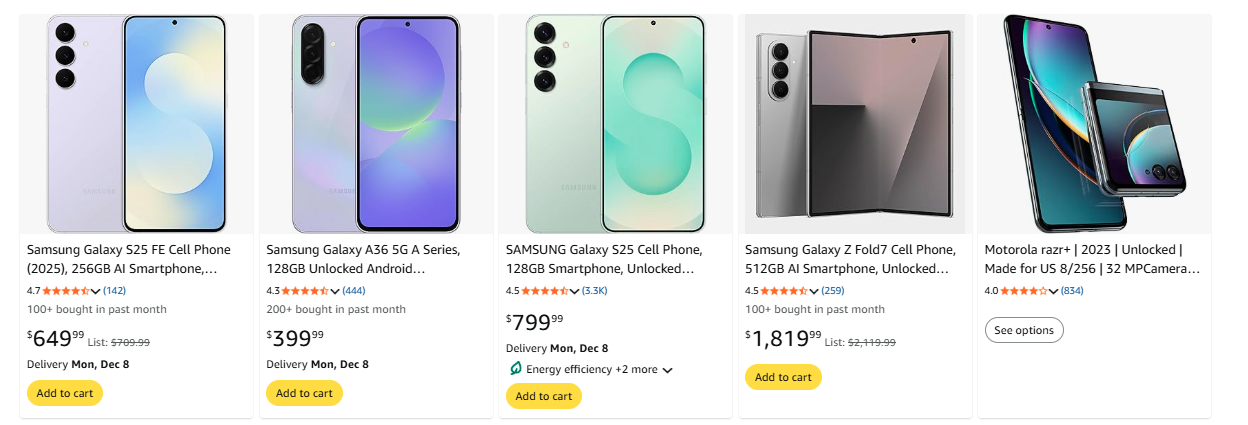Screen dimensions: 1248x425
Task: Click the green Energy efficiency leaf icon
Action: tap(515, 369)
